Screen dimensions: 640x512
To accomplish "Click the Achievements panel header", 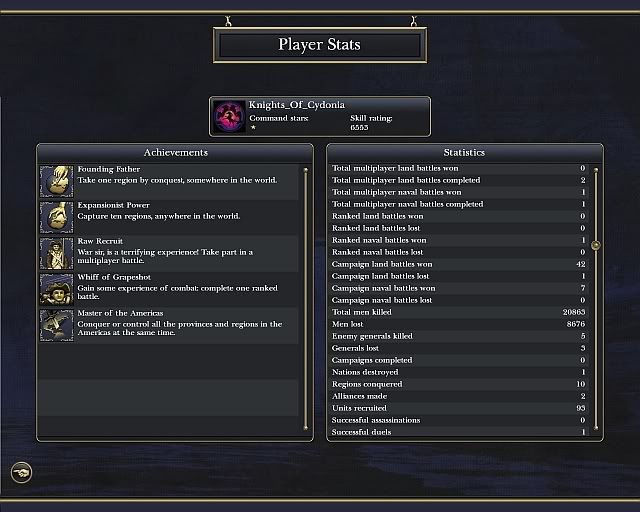I will pos(176,152).
